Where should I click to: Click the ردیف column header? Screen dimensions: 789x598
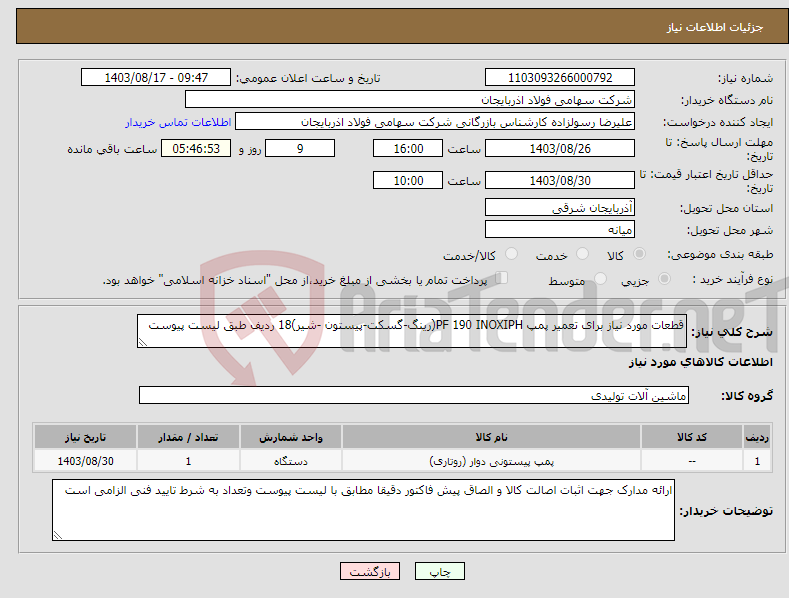[757, 437]
